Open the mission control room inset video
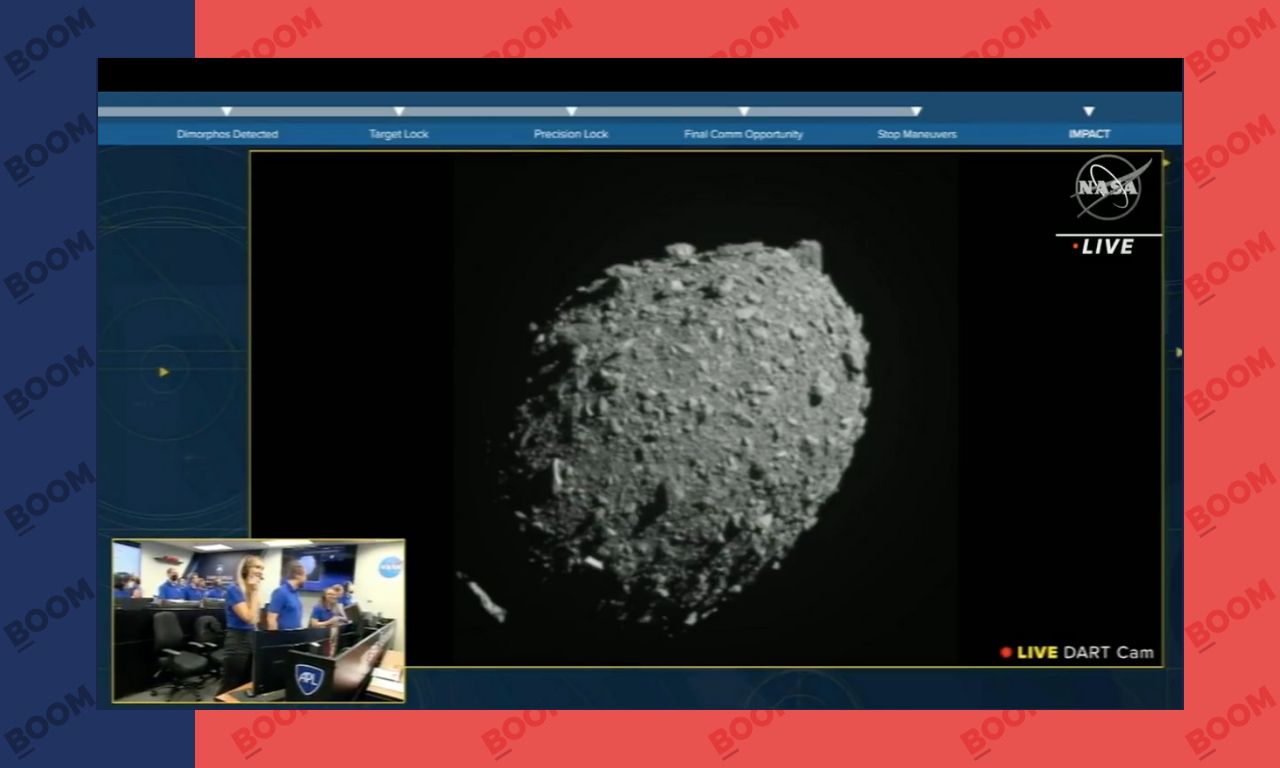Image resolution: width=1280 pixels, height=768 pixels. click(258, 620)
